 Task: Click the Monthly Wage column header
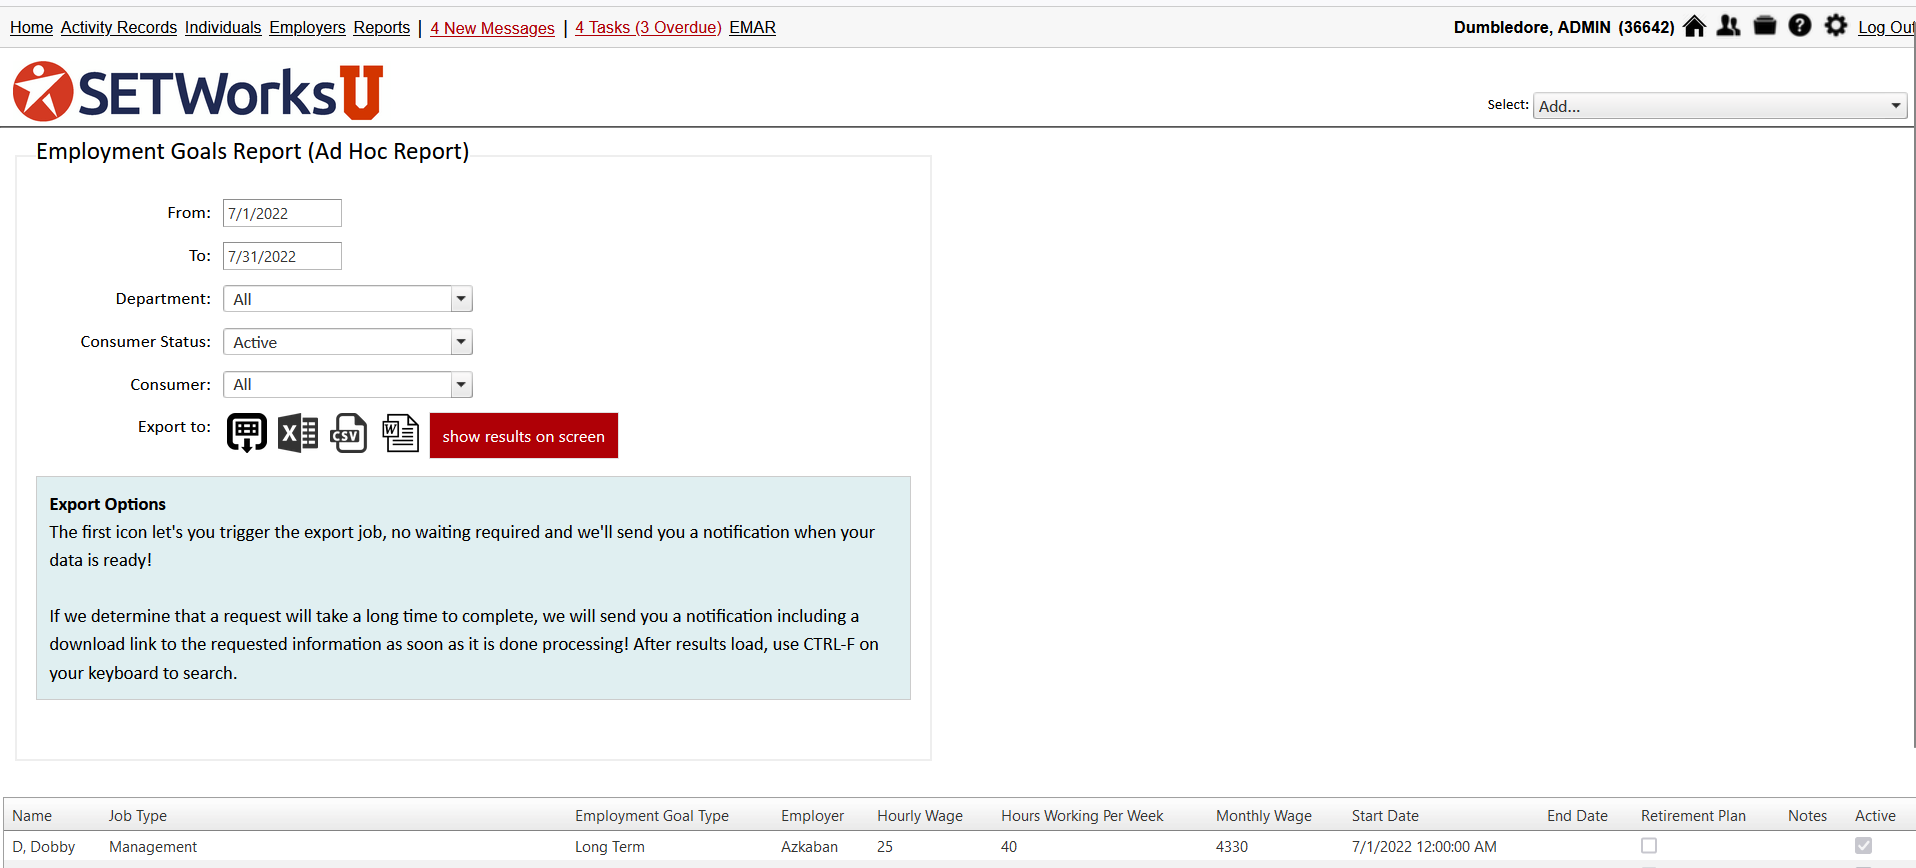1264,816
